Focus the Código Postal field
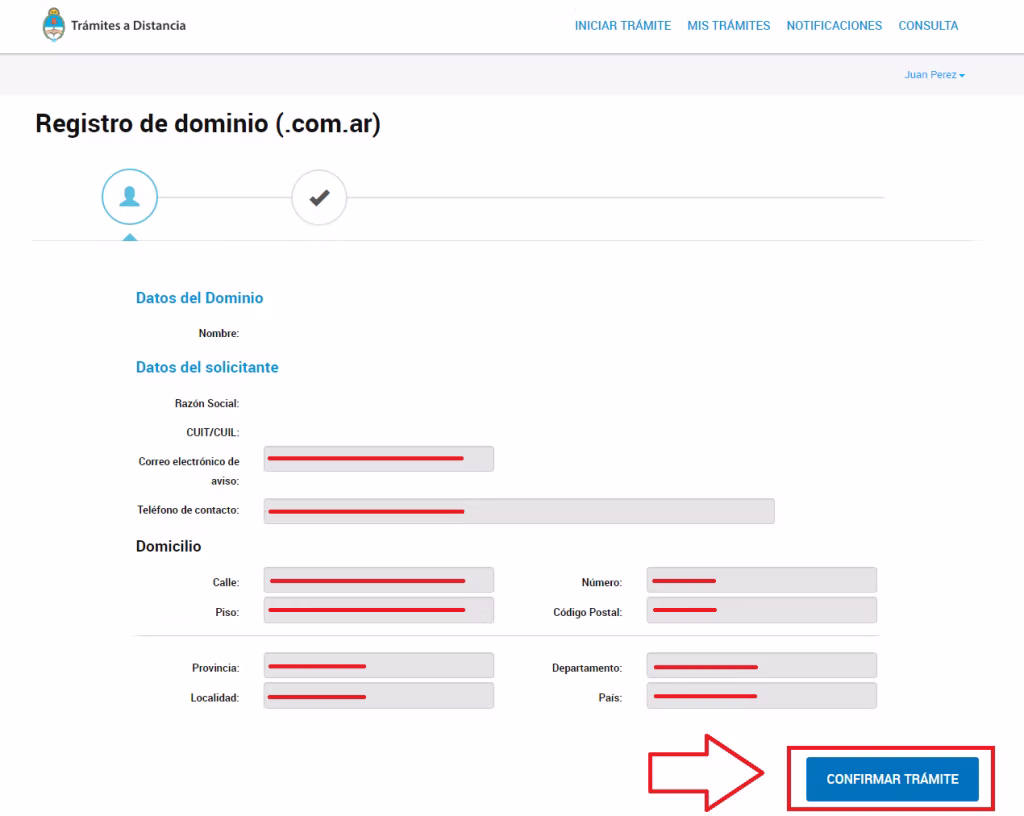This screenshot has height=816, width=1024. pos(761,610)
